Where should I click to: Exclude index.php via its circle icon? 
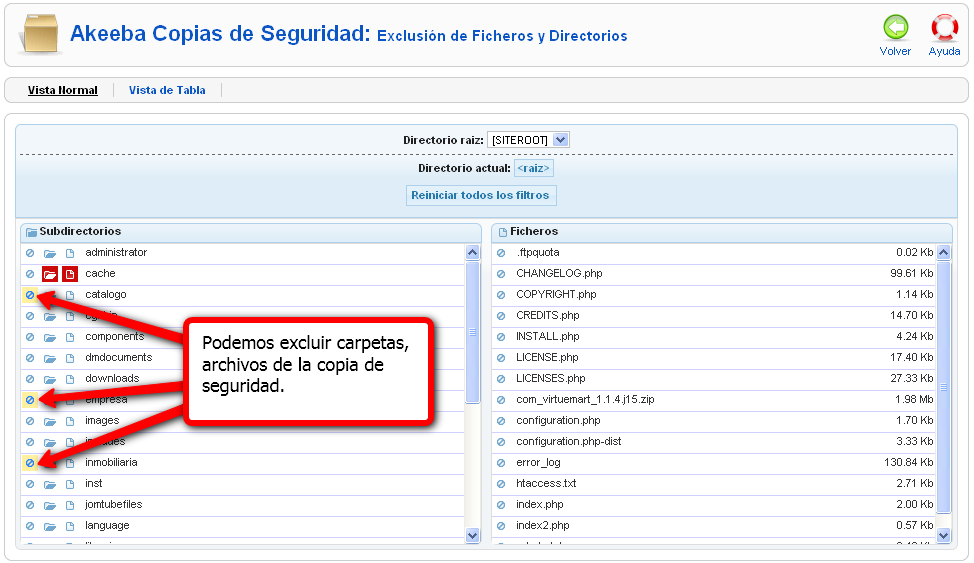point(501,505)
